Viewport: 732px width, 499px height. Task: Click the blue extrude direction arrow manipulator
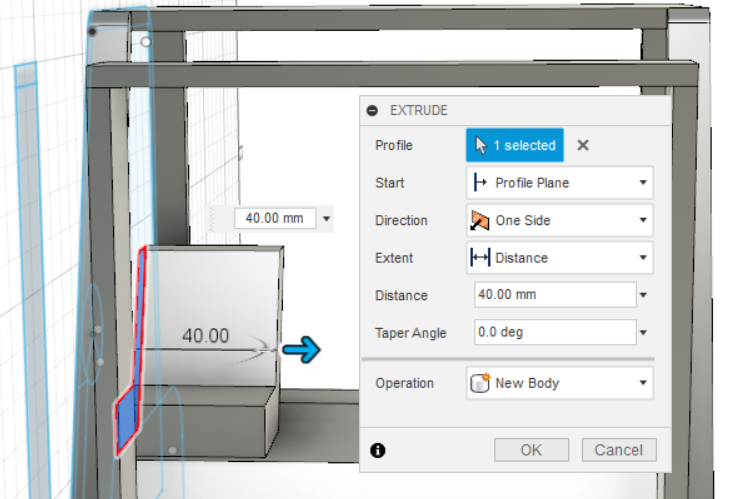coord(301,349)
